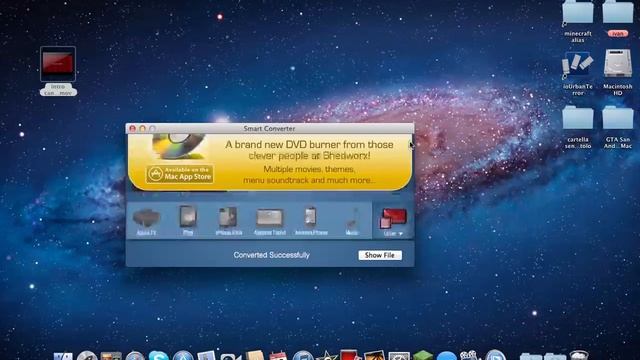Select the ivan folder on the desktop
640x360 pixels.
618,19
